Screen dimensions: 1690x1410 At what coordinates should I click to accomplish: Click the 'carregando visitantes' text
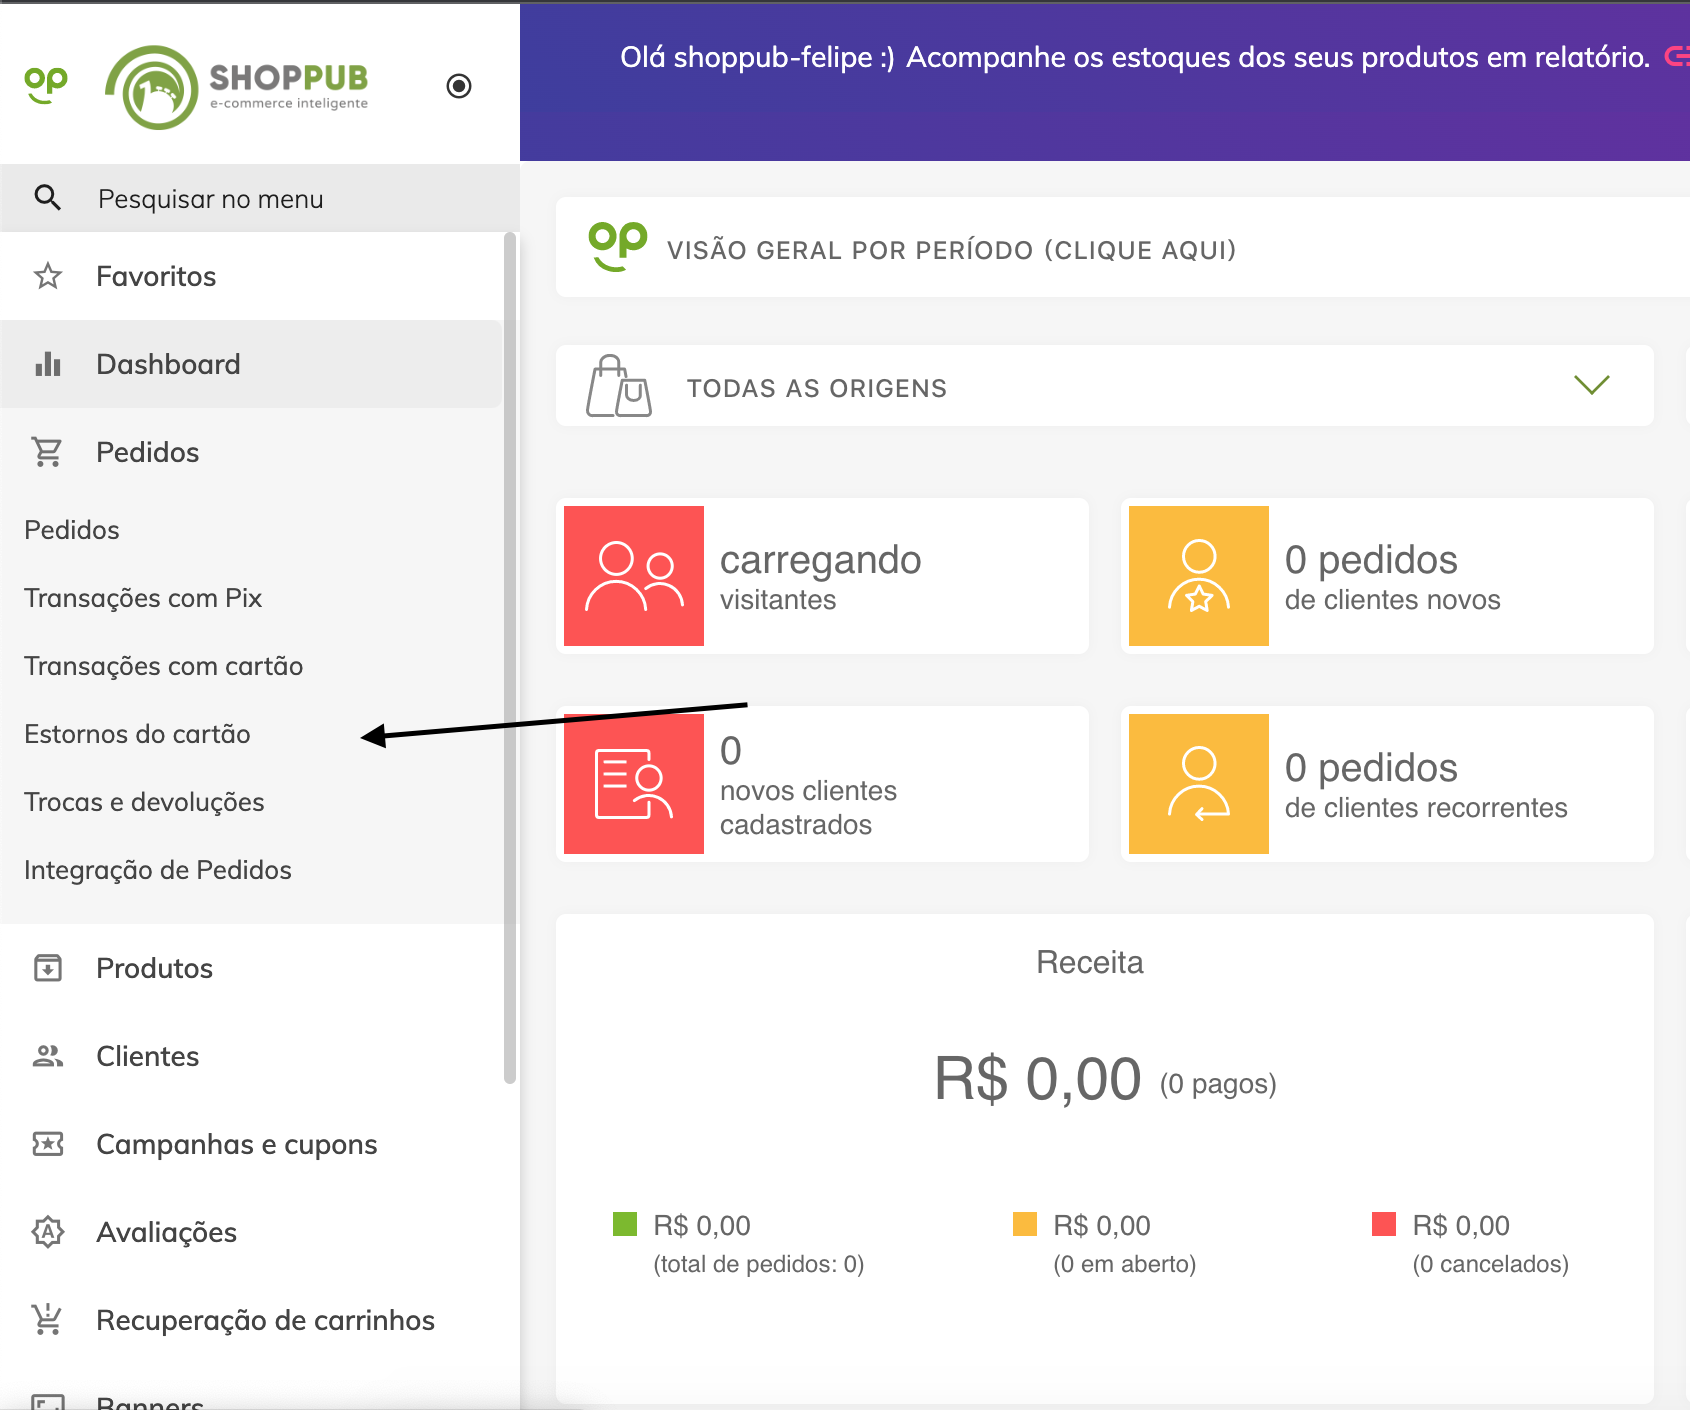820,577
